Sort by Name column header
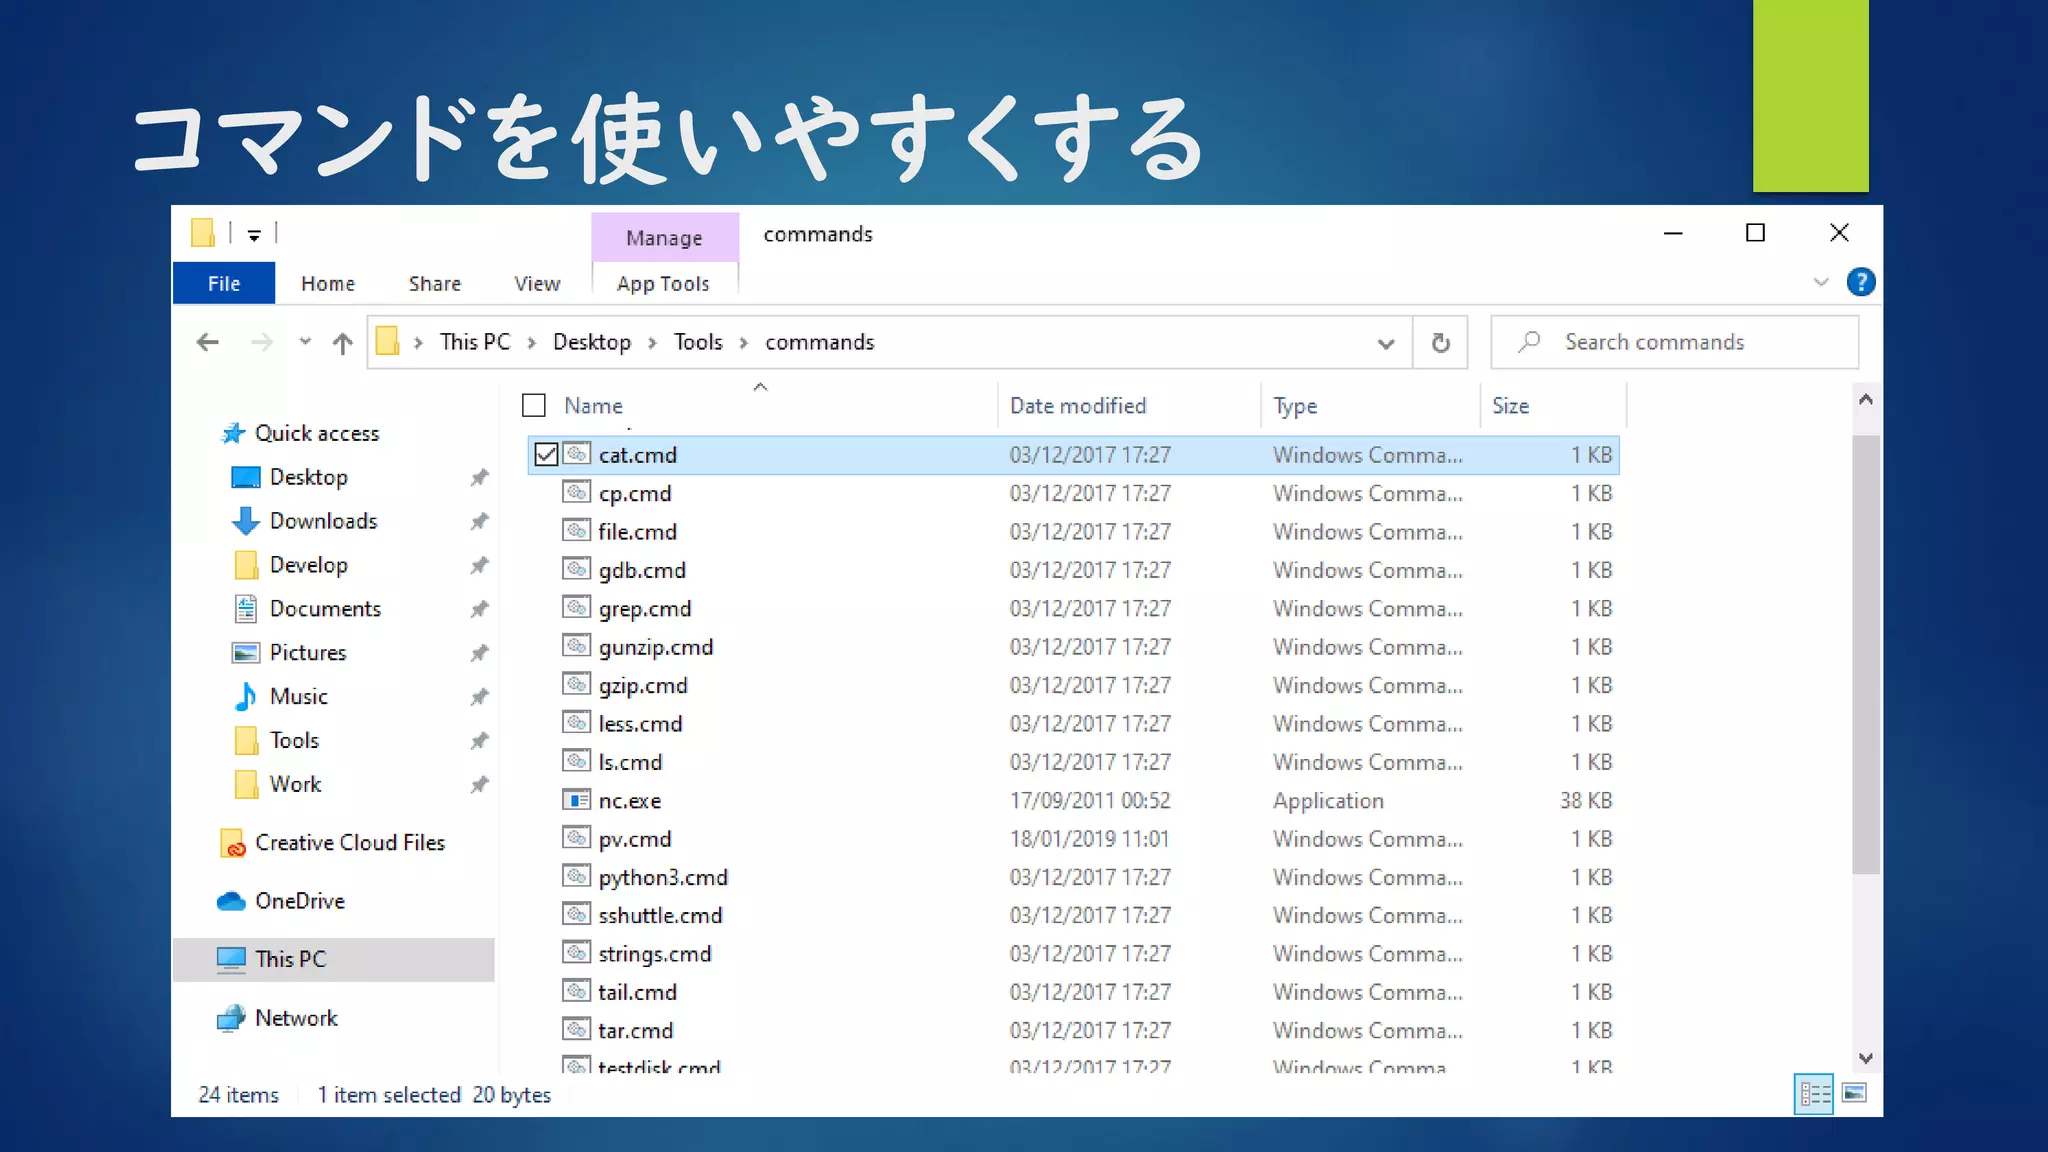This screenshot has width=2048, height=1152. (594, 406)
